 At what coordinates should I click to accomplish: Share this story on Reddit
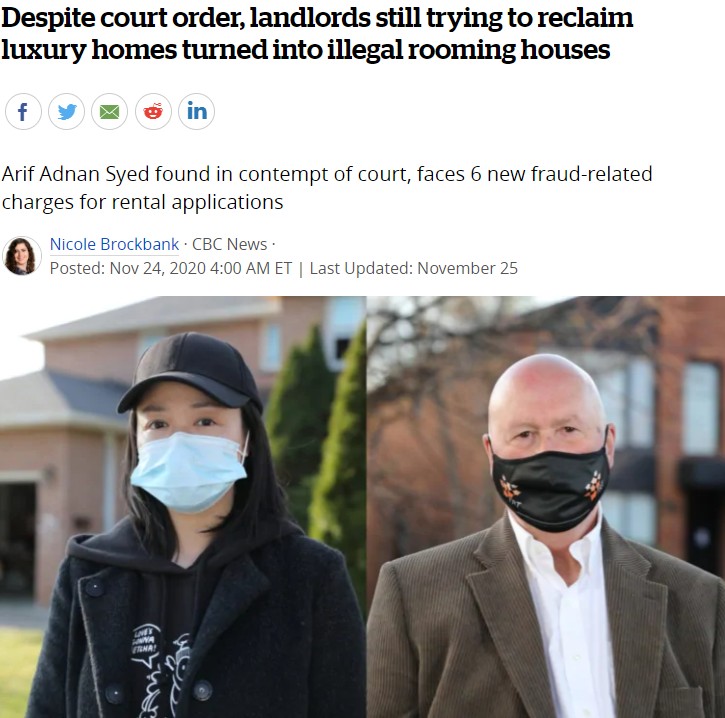pyautogui.click(x=153, y=111)
